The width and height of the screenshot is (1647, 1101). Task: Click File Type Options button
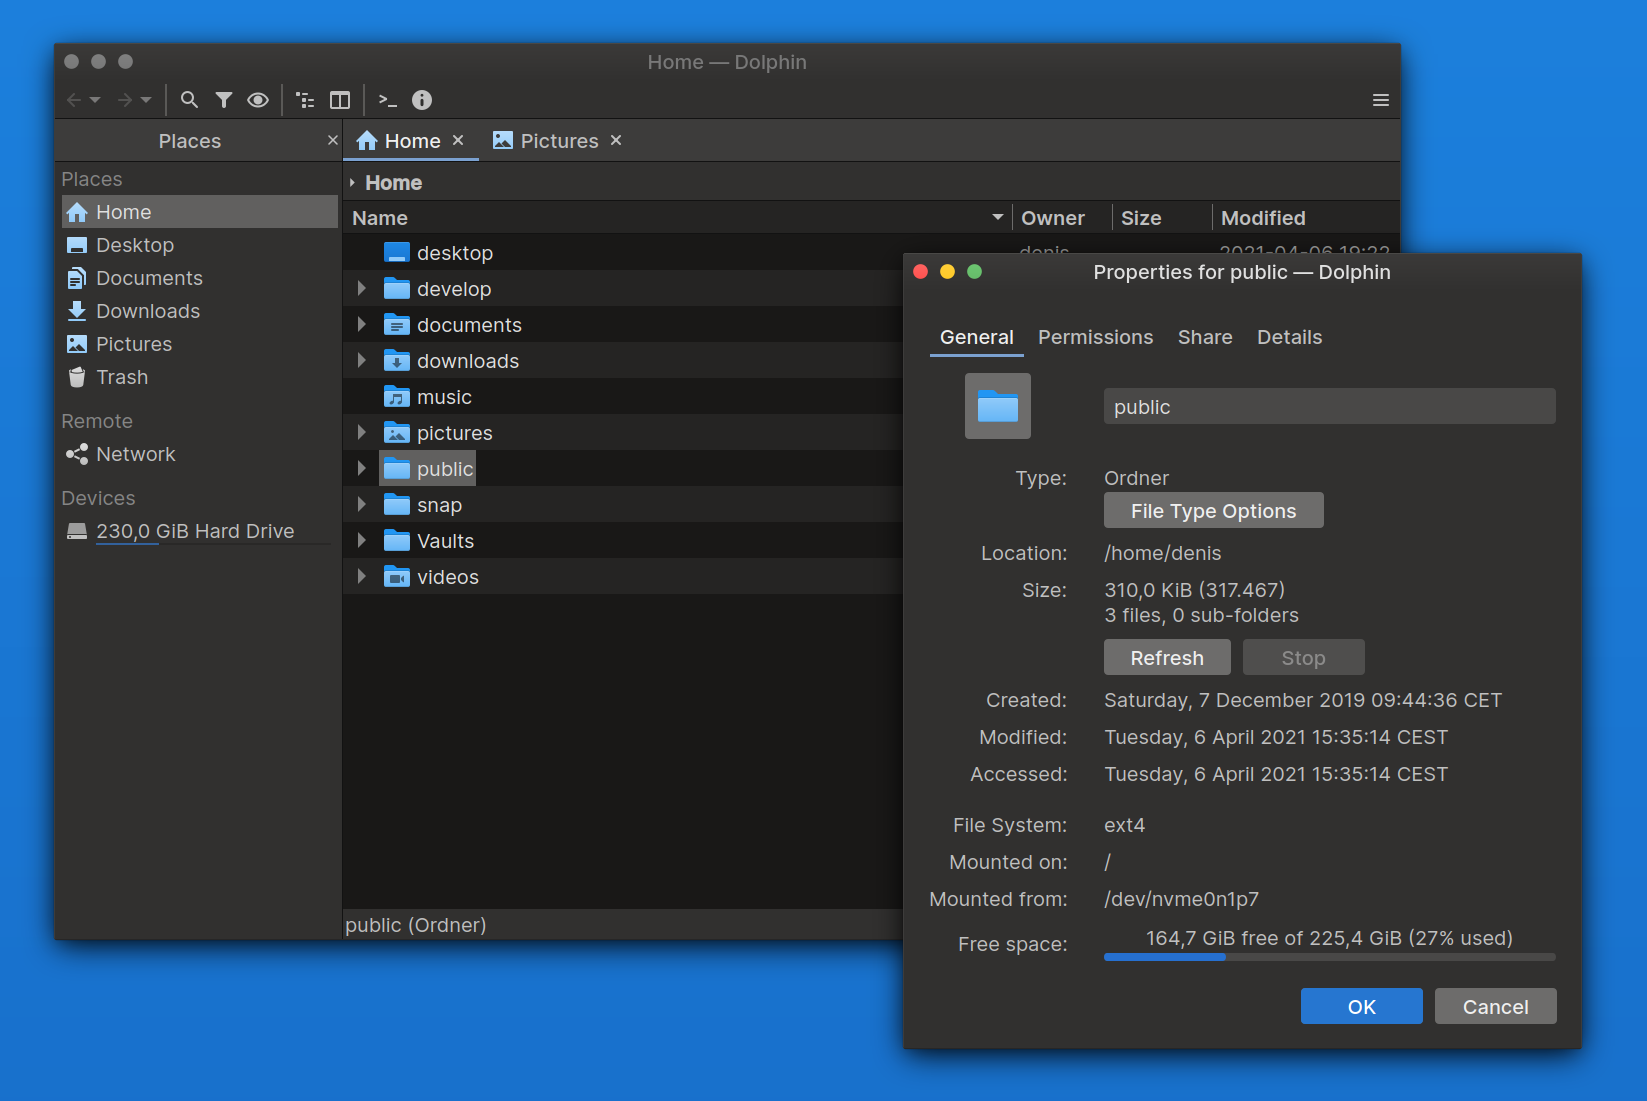point(1213,510)
